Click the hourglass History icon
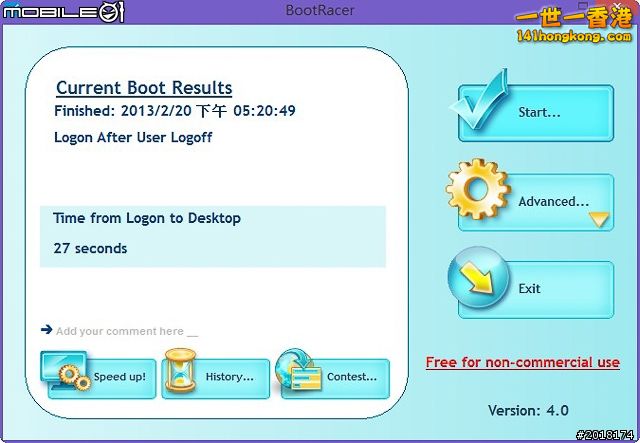The image size is (640, 443). pyautogui.click(x=180, y=370)
